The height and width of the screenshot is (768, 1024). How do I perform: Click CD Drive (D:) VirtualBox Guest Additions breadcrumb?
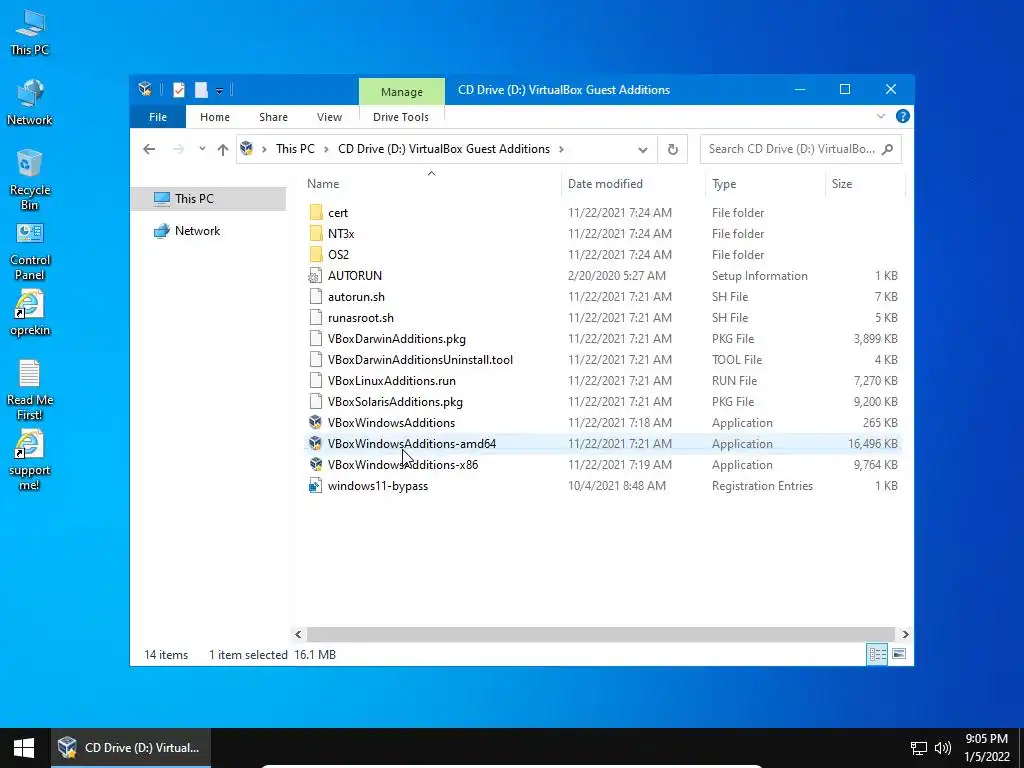pyautogui.click(x=444, y=149)
